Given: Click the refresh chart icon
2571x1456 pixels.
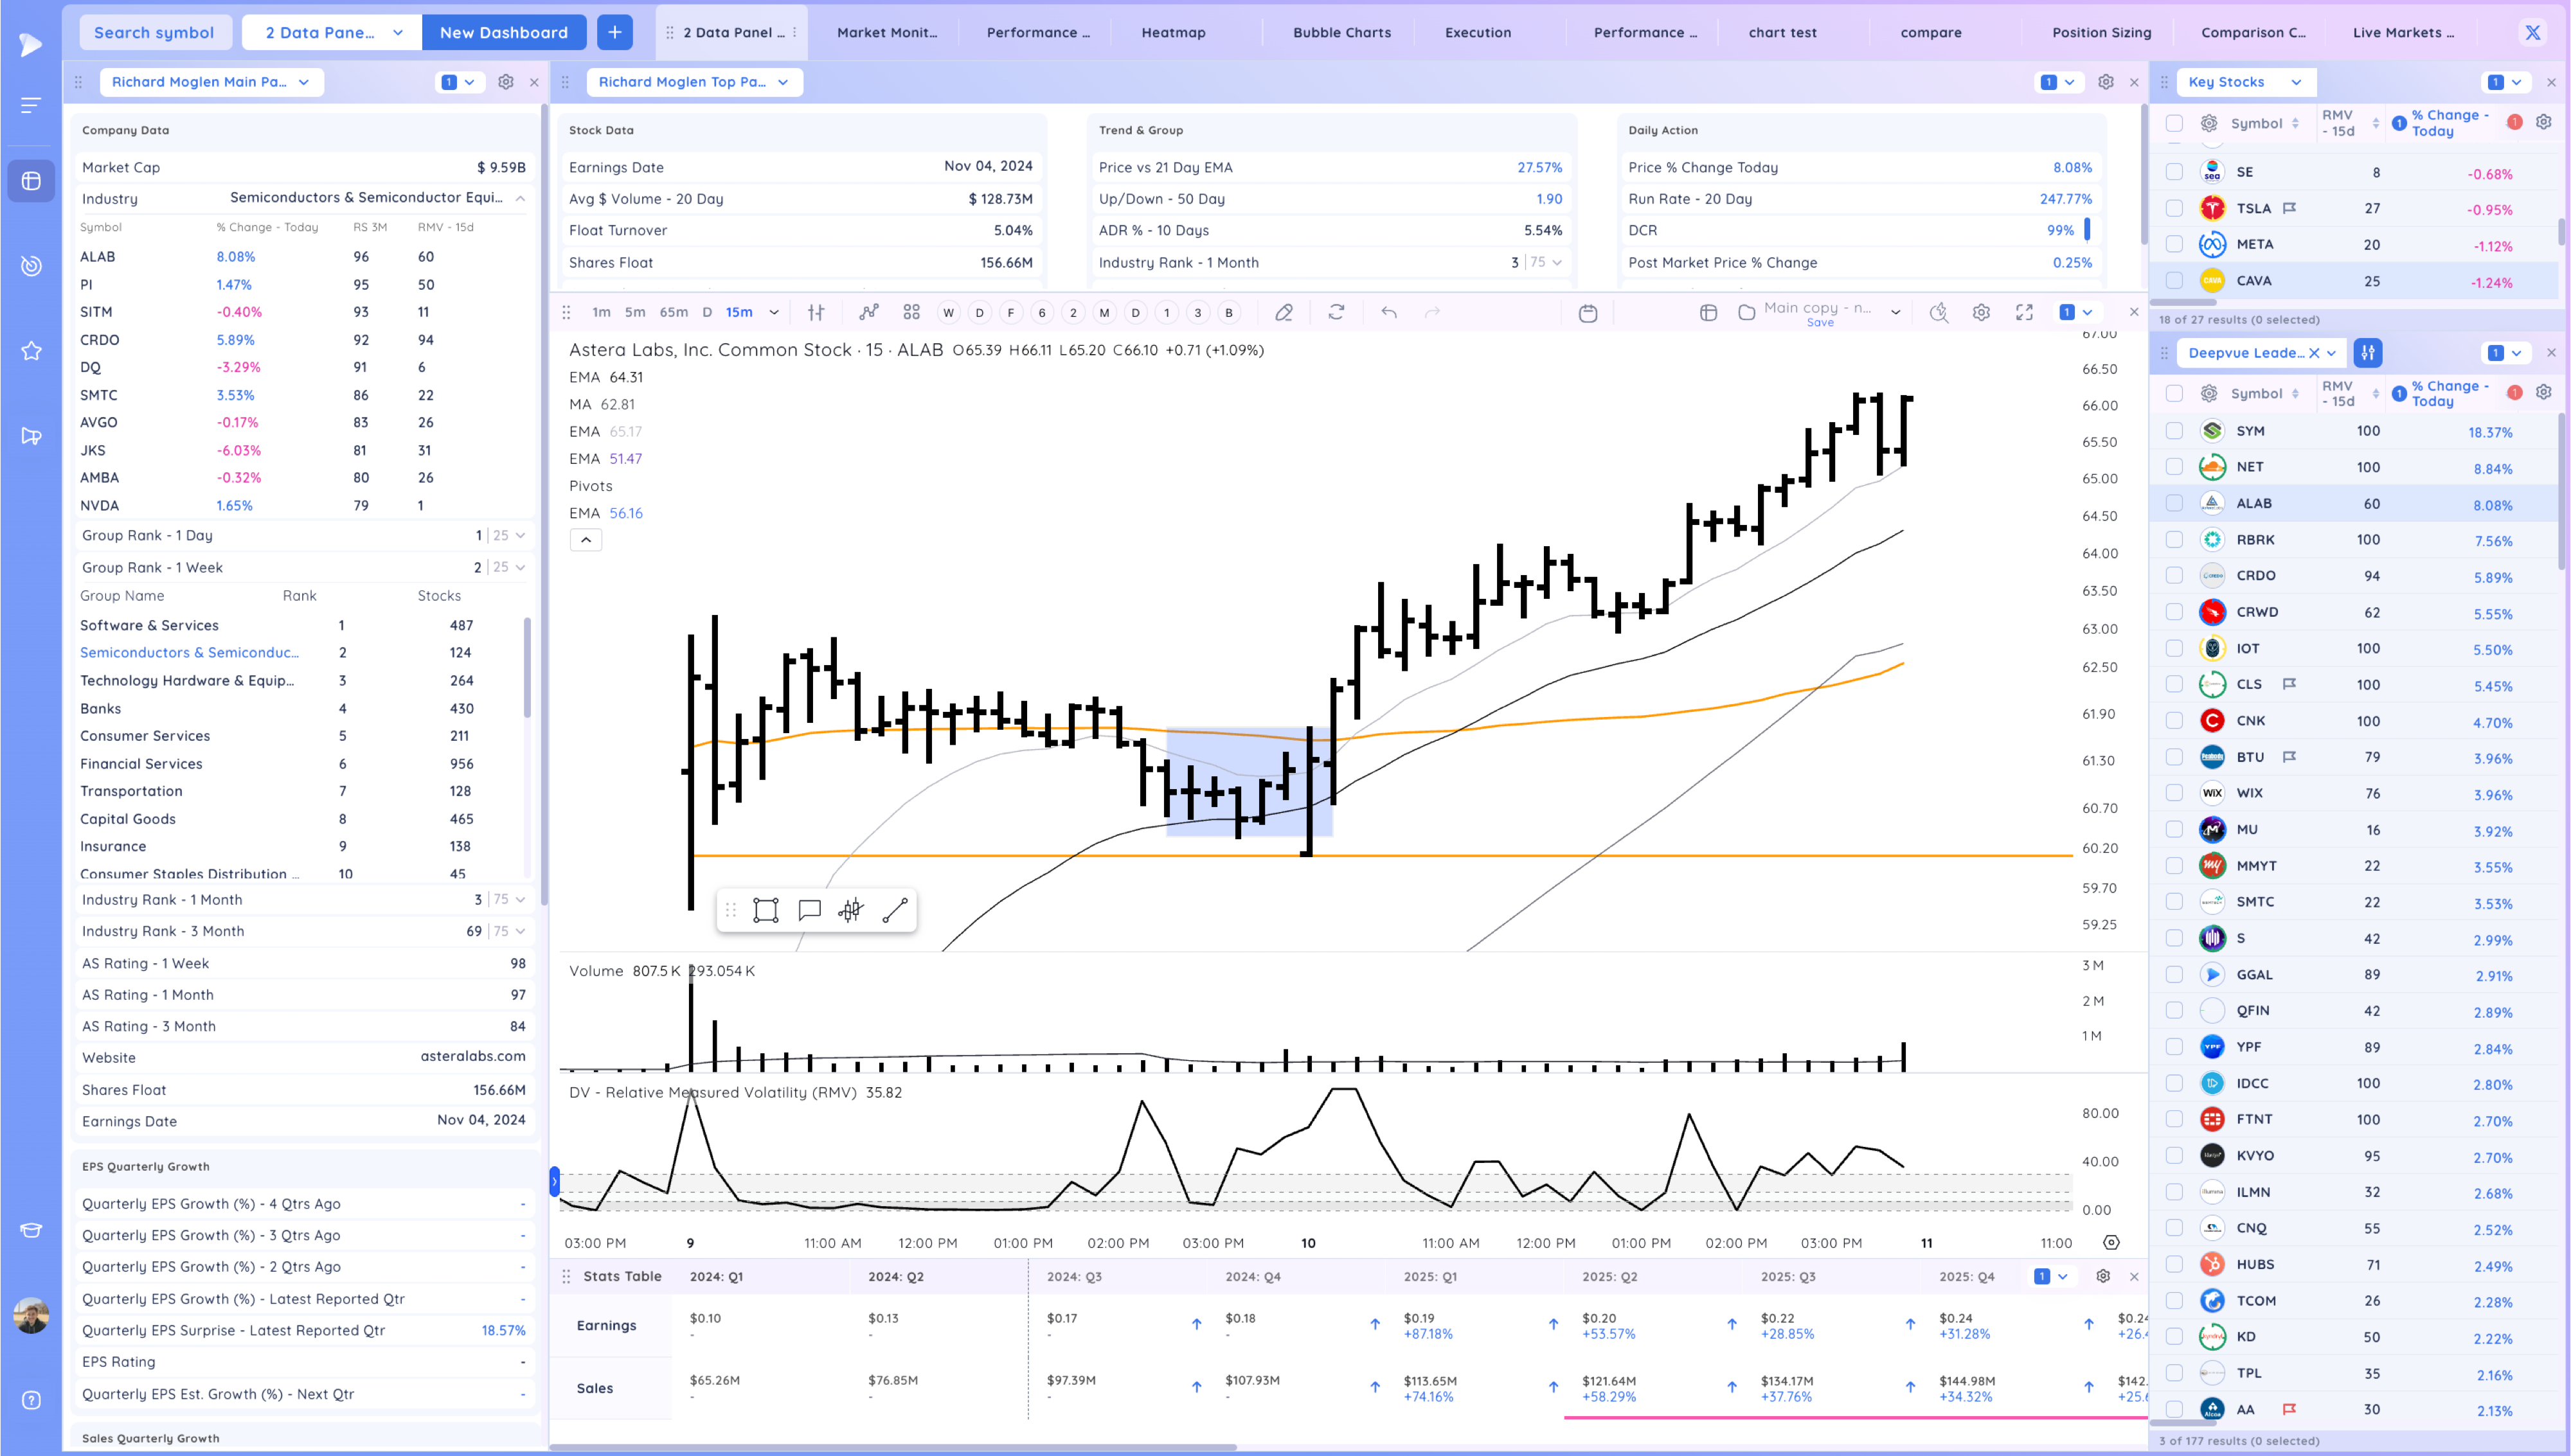Looking at the screenshot, I should (x=1336, y=313).
